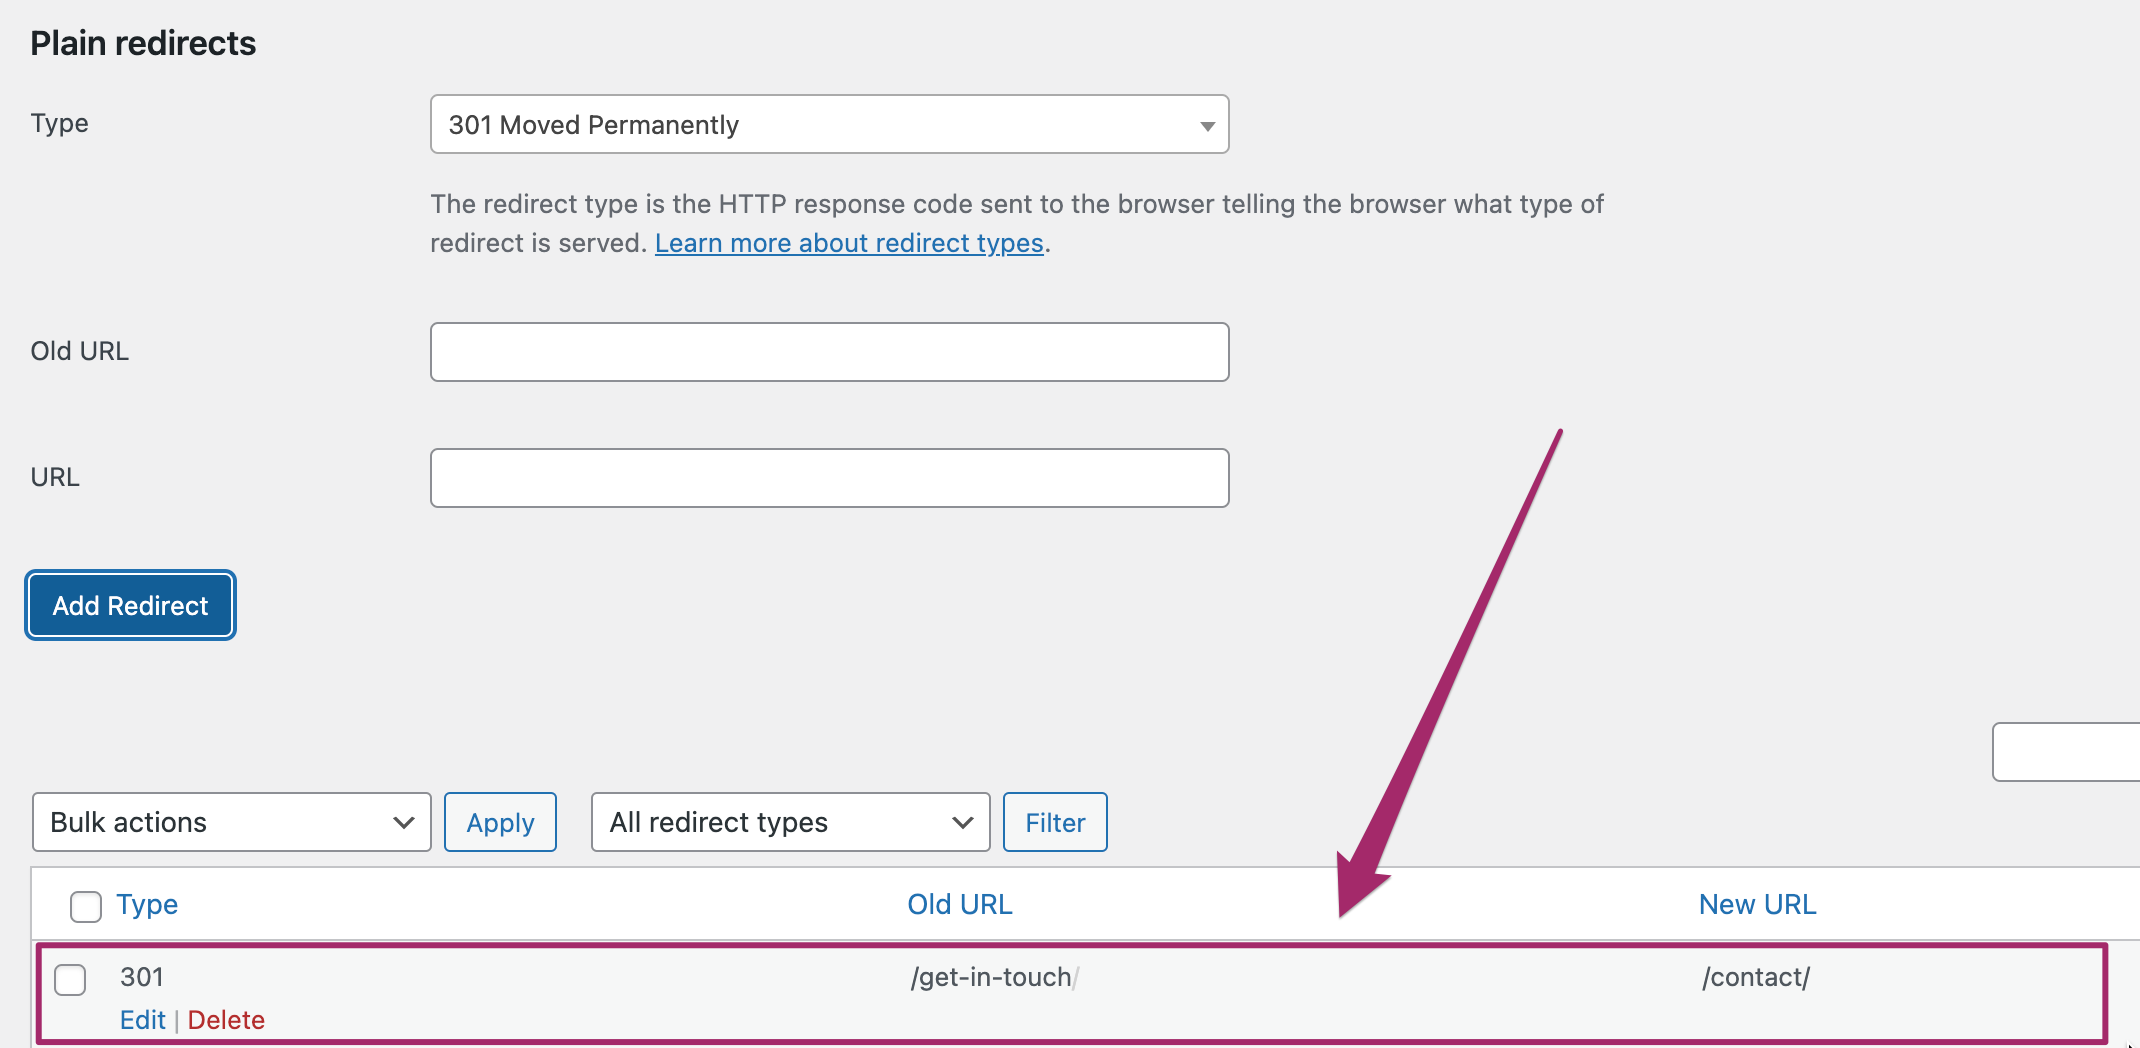Viewport: 2140px width, 1048px height.
Task: Open the All redirect types filter dropdown
Action: click(790, 822)
